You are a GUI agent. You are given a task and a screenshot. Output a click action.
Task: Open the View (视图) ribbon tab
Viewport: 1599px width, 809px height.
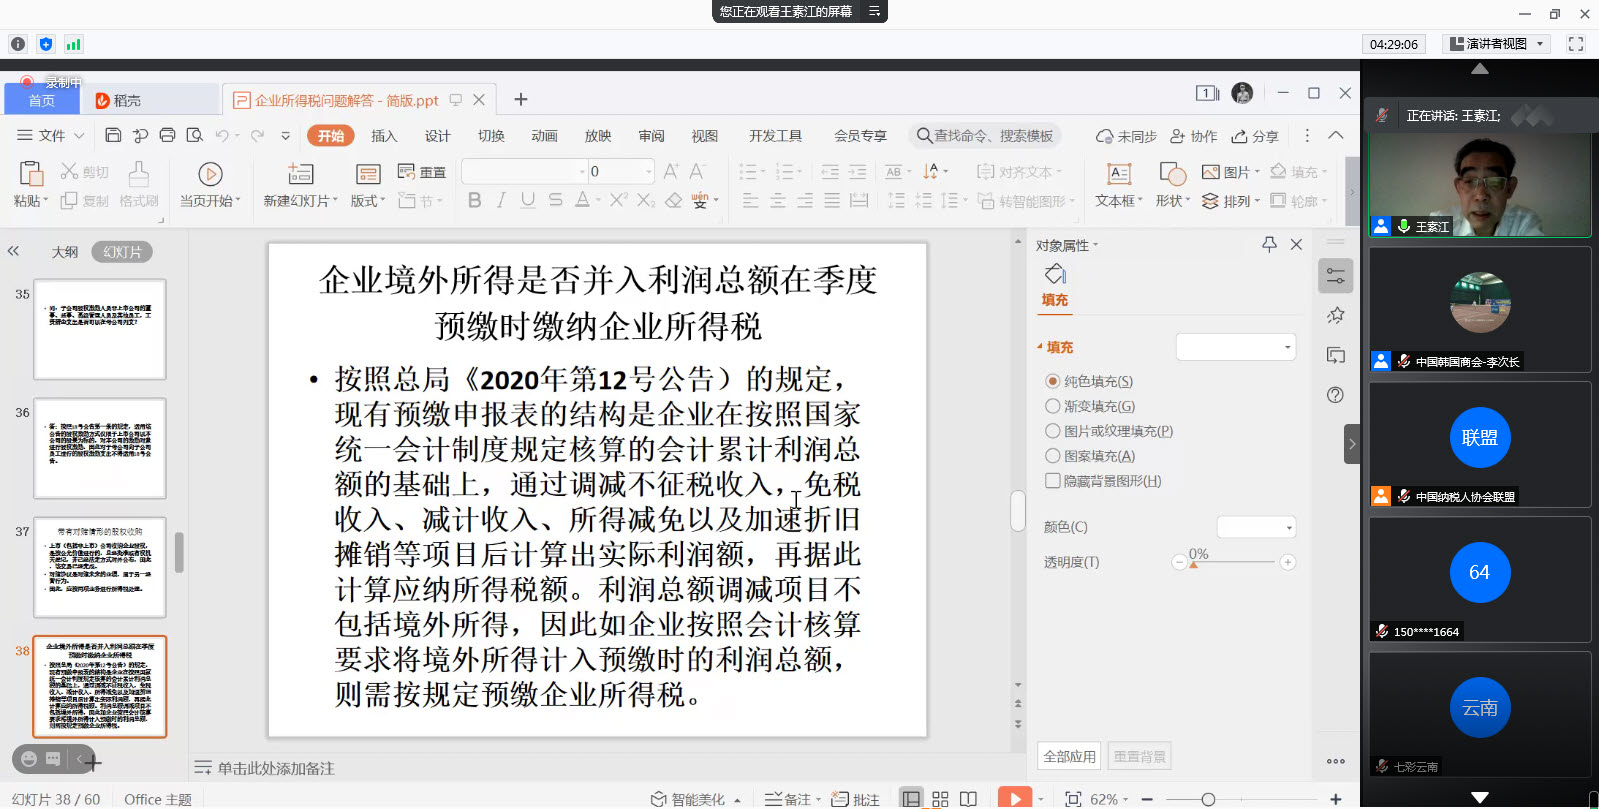point(705,136)
